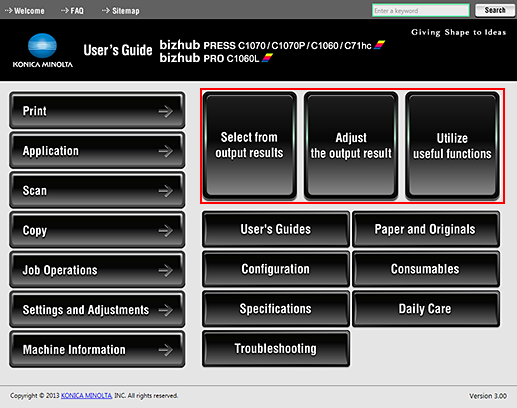Click the arrow icon on Scan
This screenshot has width=517, height=408.
(166, 191)
